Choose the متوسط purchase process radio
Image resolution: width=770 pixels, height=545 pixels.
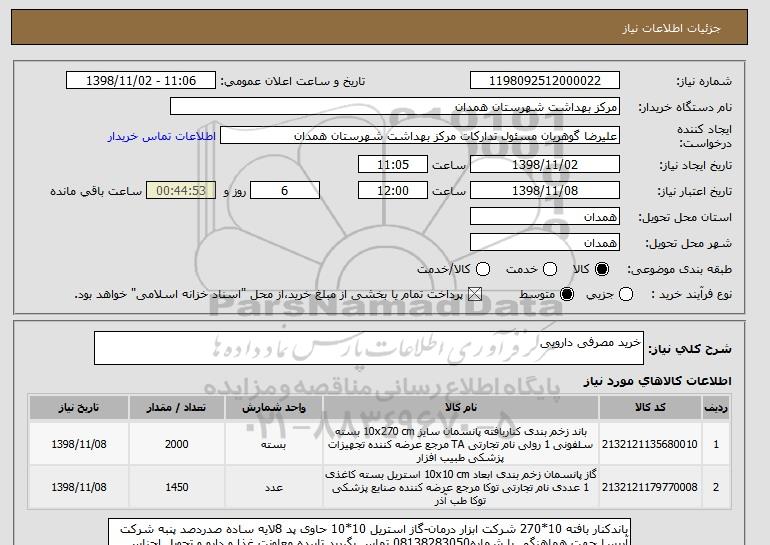tap(567, 295)
